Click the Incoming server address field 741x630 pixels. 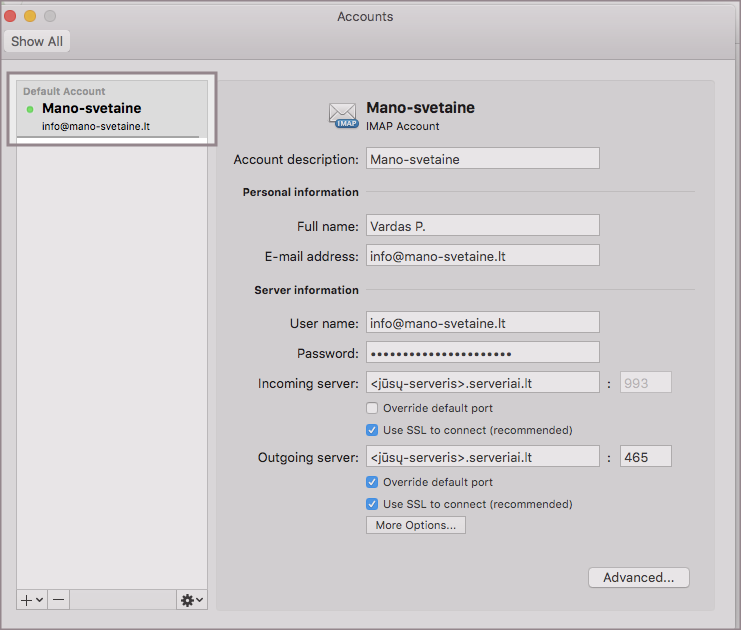click(x=482, y=383)
